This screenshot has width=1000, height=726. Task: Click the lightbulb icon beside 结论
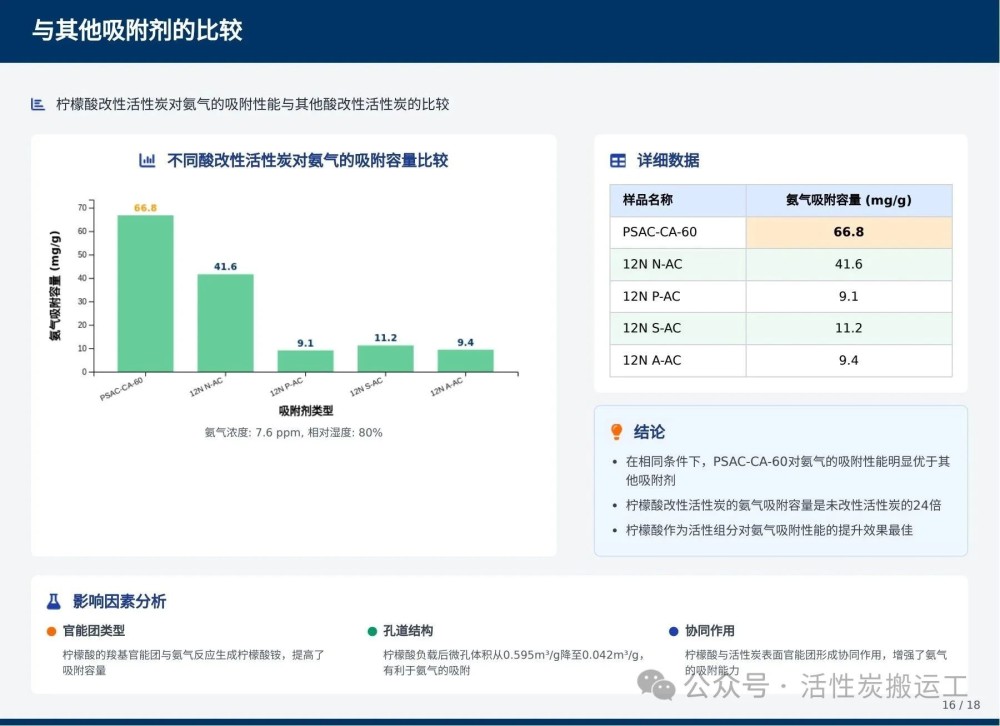tap(617, 432)
